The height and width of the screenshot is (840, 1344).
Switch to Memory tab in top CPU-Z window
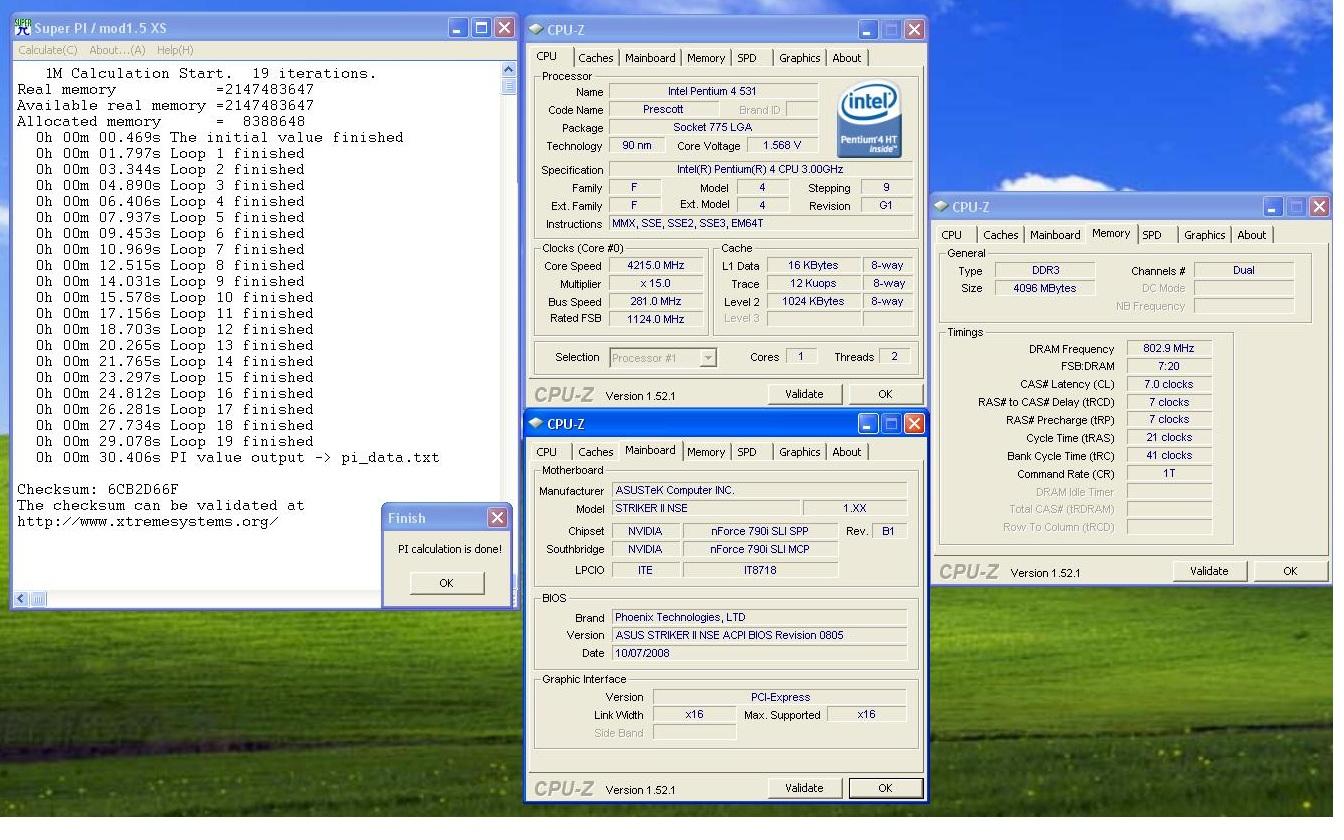click(706, 58)
